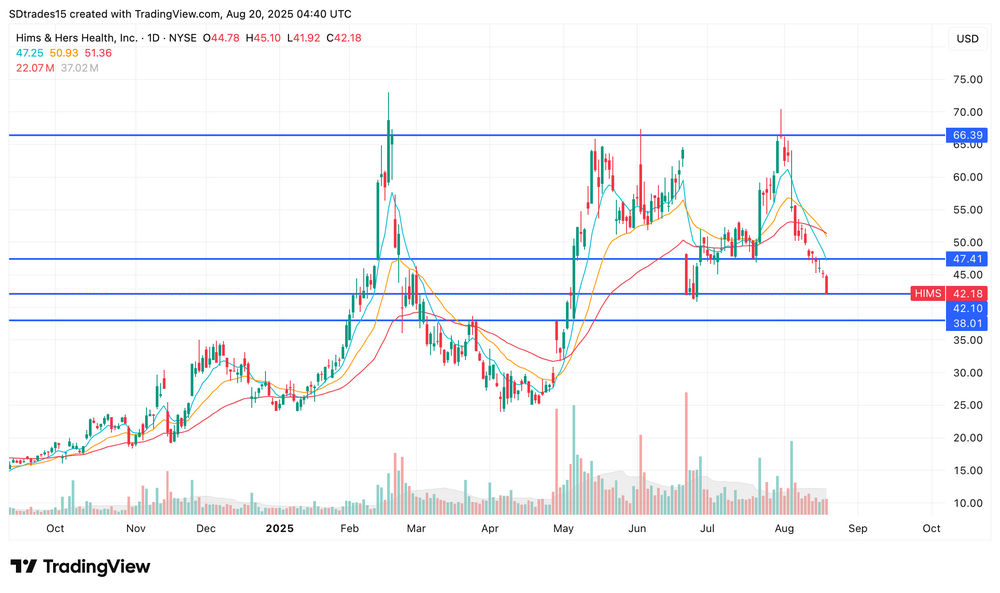Click the 25.00 price axis label
1000x593 pixels.
click(x=967, y=406)
